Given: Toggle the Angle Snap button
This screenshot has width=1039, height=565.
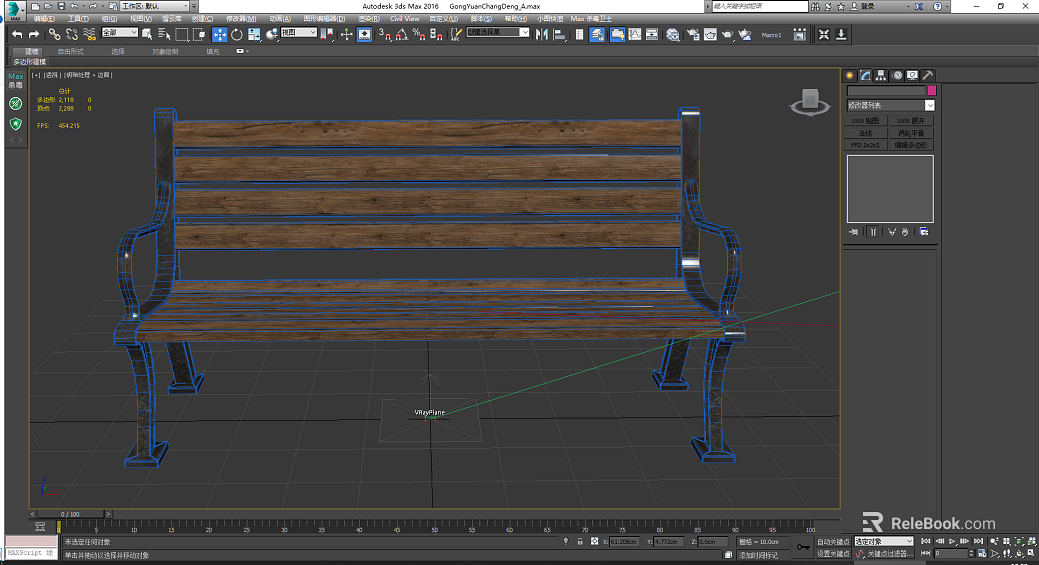Looking at the screenshot, I should pyautogui.click(x=402, y=34).
